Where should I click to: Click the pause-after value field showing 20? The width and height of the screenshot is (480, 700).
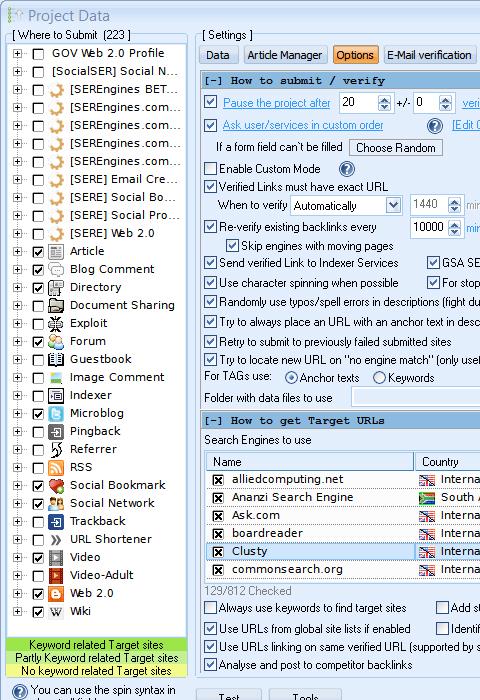point(359,102)
